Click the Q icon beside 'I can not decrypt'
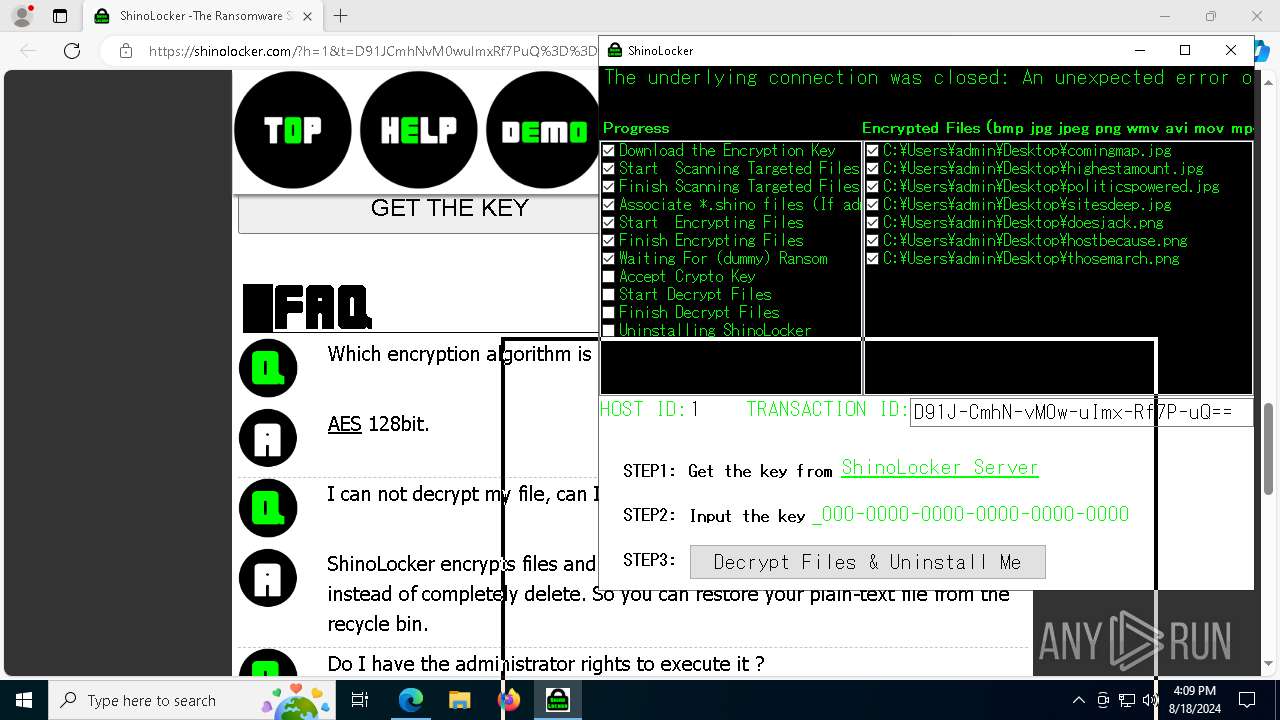1280x720 pixels. coord(268,508)
